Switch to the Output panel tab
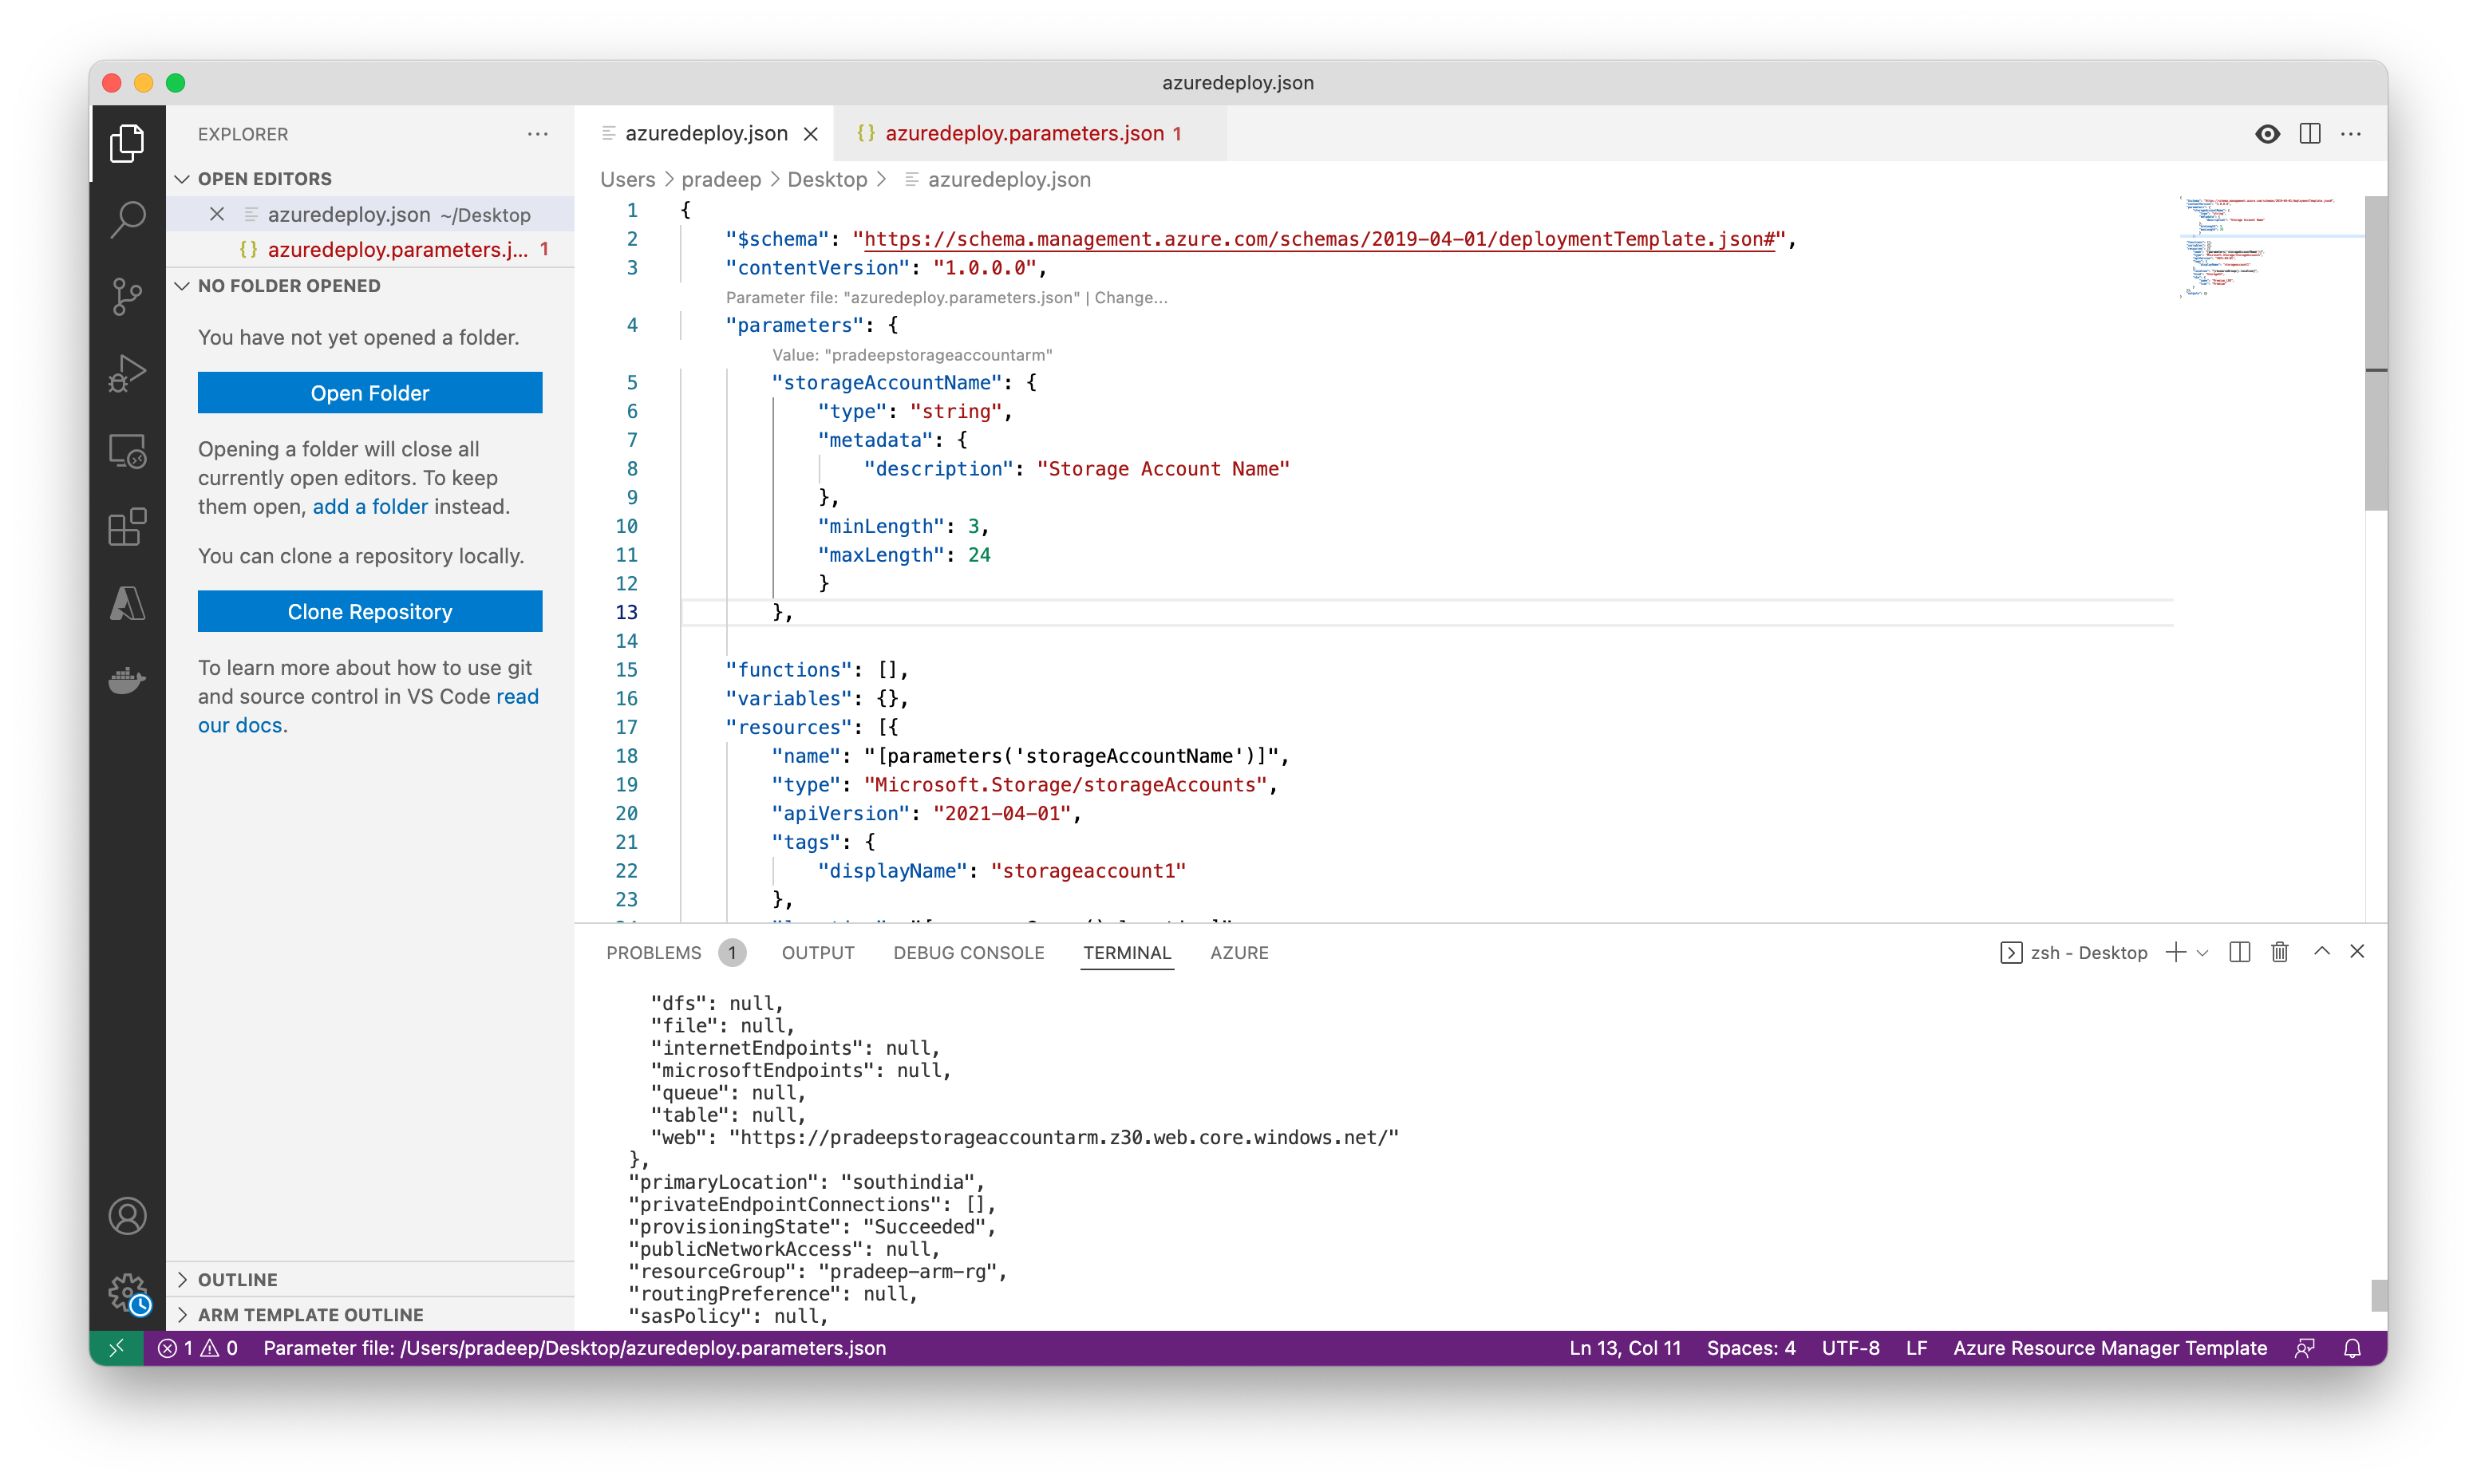 (818, 953)
